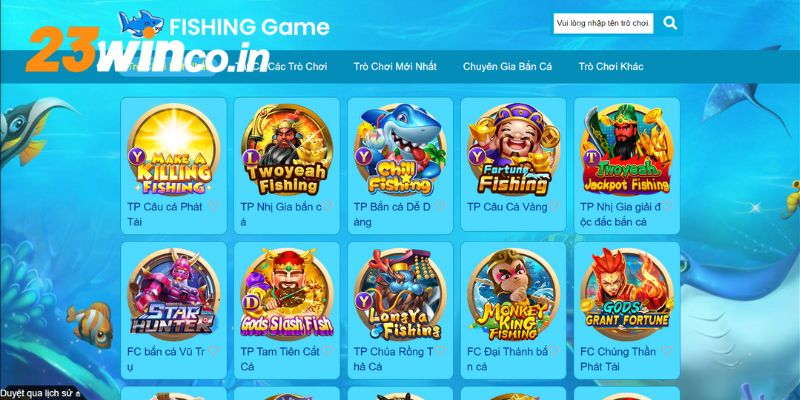Open Trò Chơi Mới Nhất tab
This screenshot has width=800, height=400.
click(395, 66)
